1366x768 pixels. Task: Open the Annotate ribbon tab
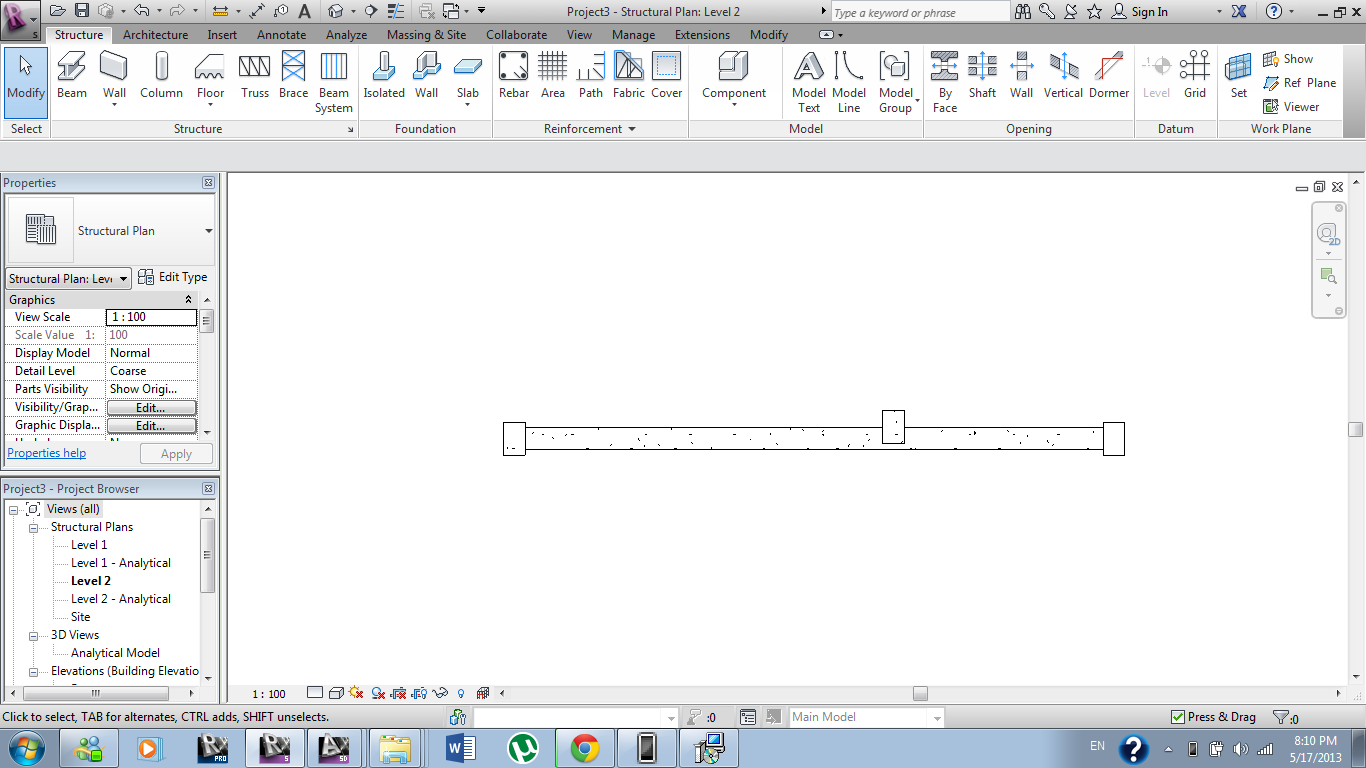coord(281,35)
